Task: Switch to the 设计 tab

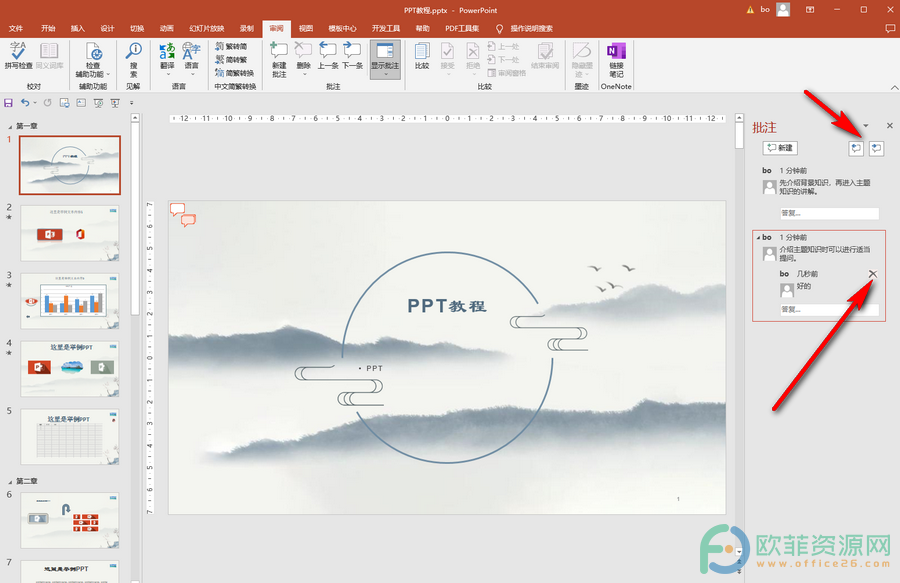Action: [107, 28]
